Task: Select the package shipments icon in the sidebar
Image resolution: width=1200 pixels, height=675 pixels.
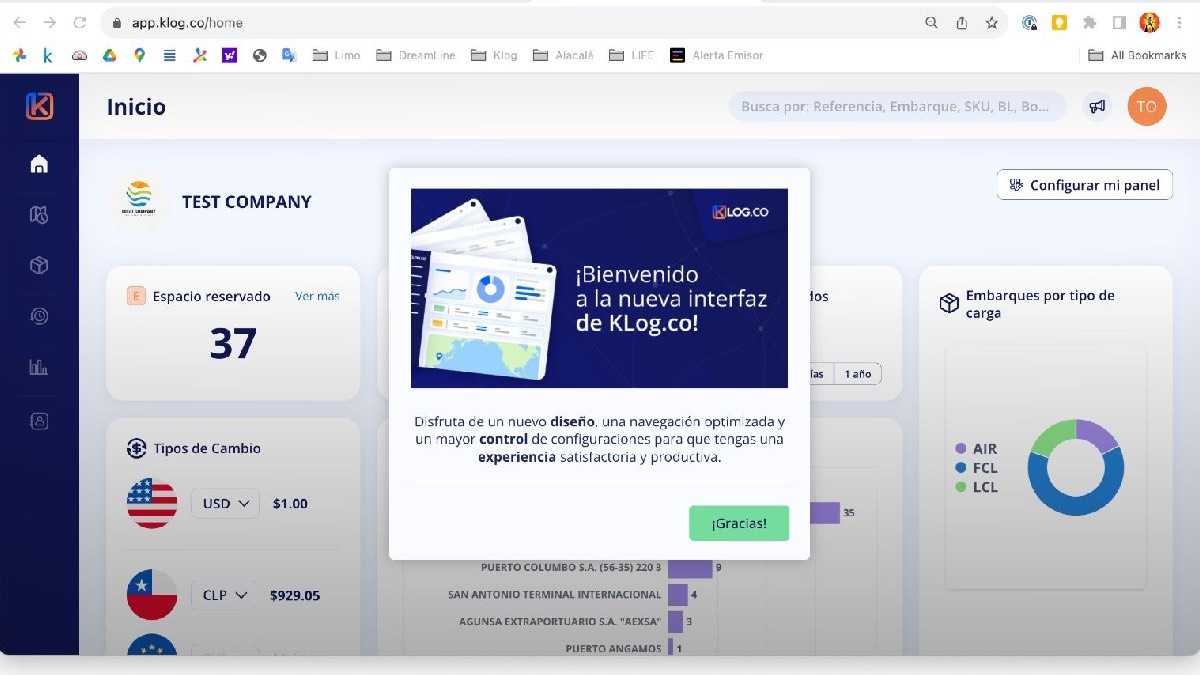Action: point(38,265)
